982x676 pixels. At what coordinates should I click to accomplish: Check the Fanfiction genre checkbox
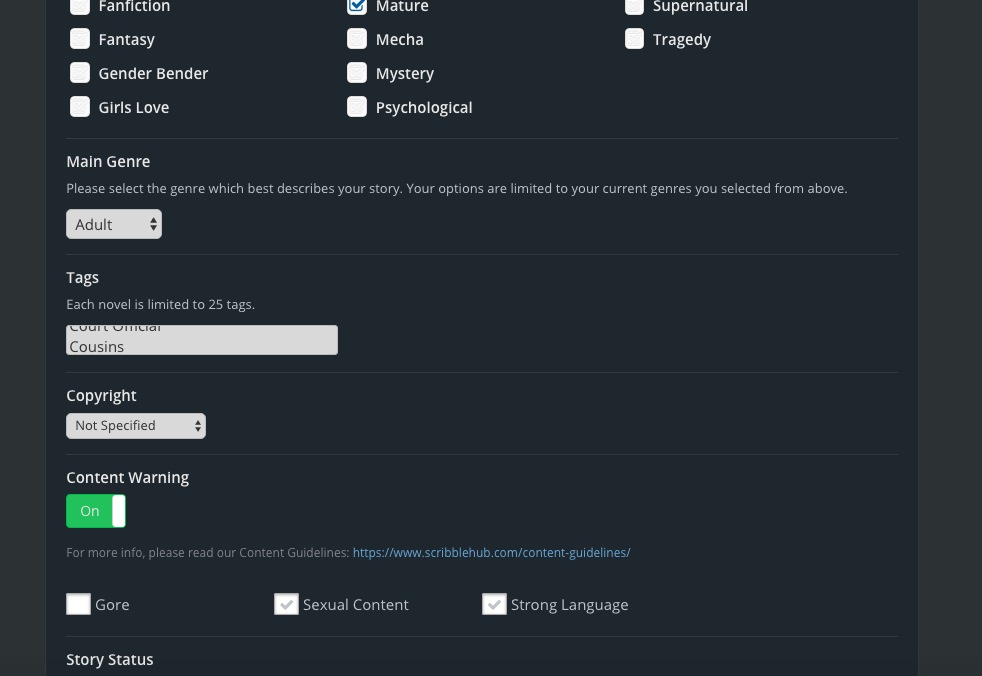tap(80, 7)
